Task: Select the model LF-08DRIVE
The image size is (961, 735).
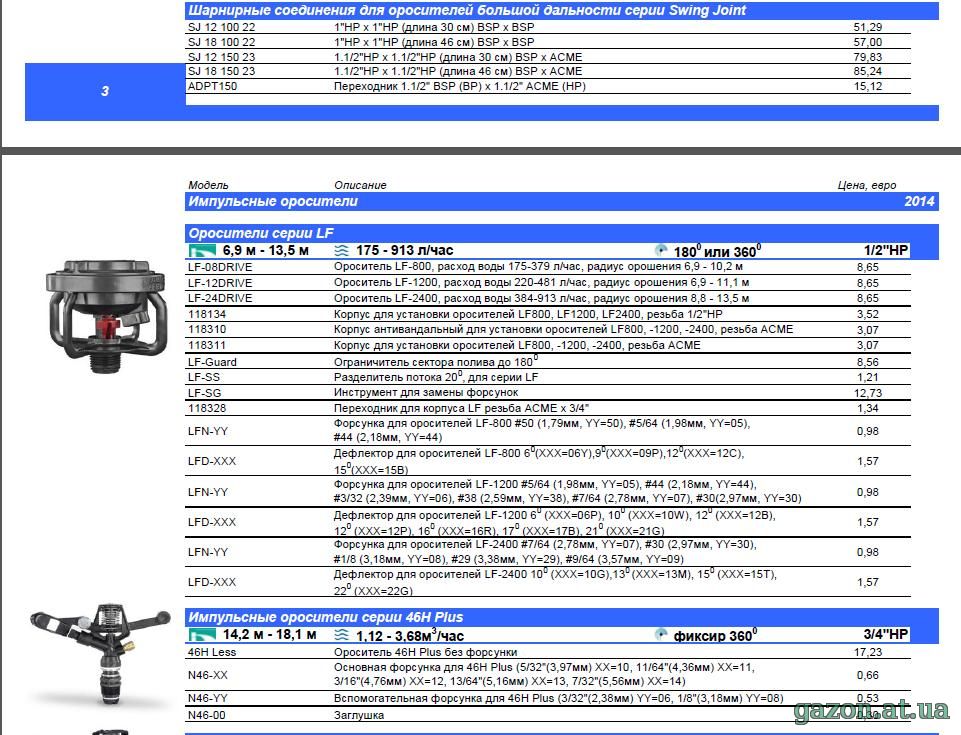Action: [x=220, y=267]
